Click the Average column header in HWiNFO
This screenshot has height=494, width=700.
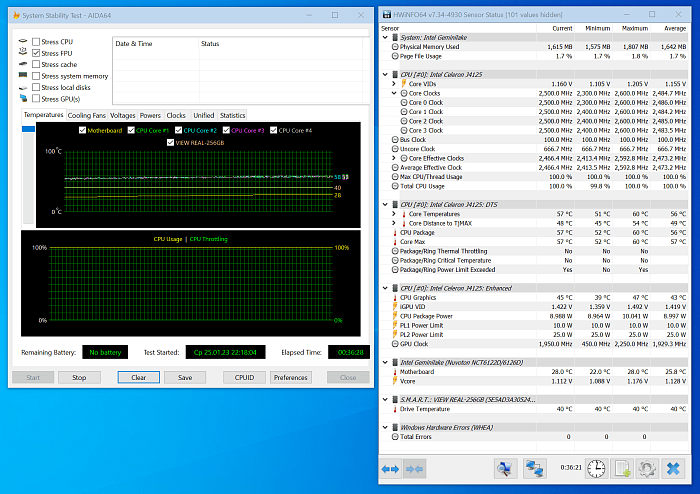(669, 28)
